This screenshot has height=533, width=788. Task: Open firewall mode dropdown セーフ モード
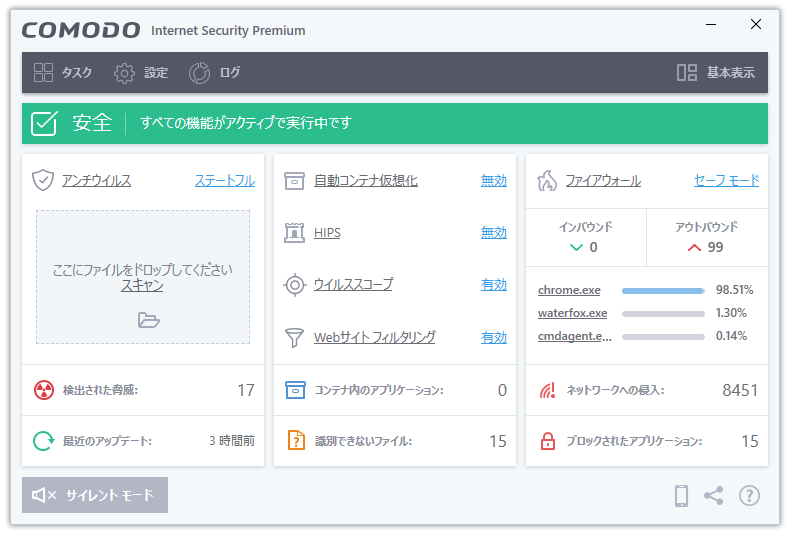727,180
